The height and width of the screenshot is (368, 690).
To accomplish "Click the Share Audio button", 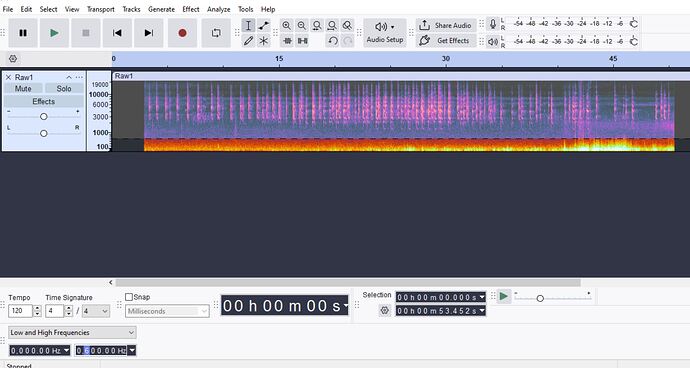I will pos(446,26).
